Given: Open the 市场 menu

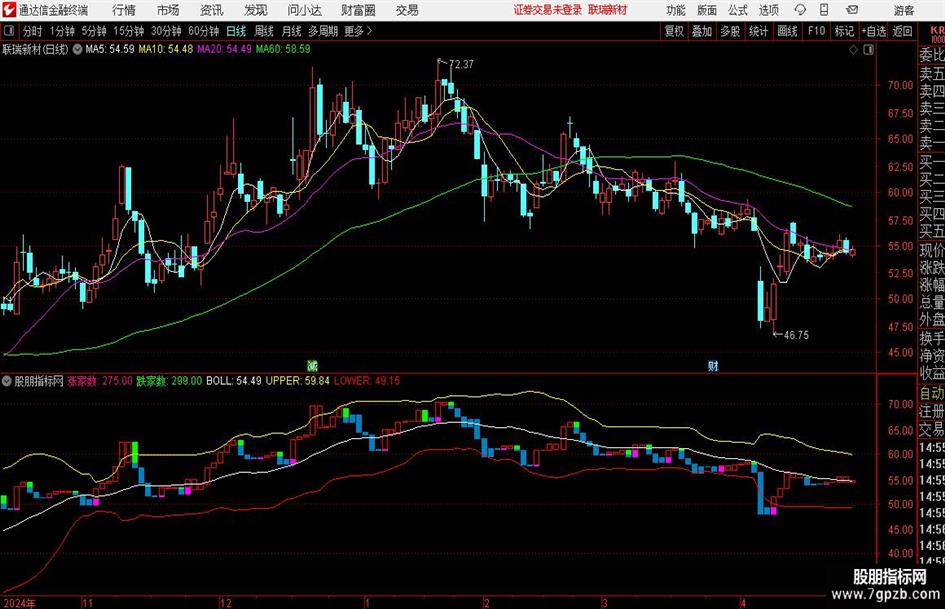Looking at the screenshot, I should point(168,10).
